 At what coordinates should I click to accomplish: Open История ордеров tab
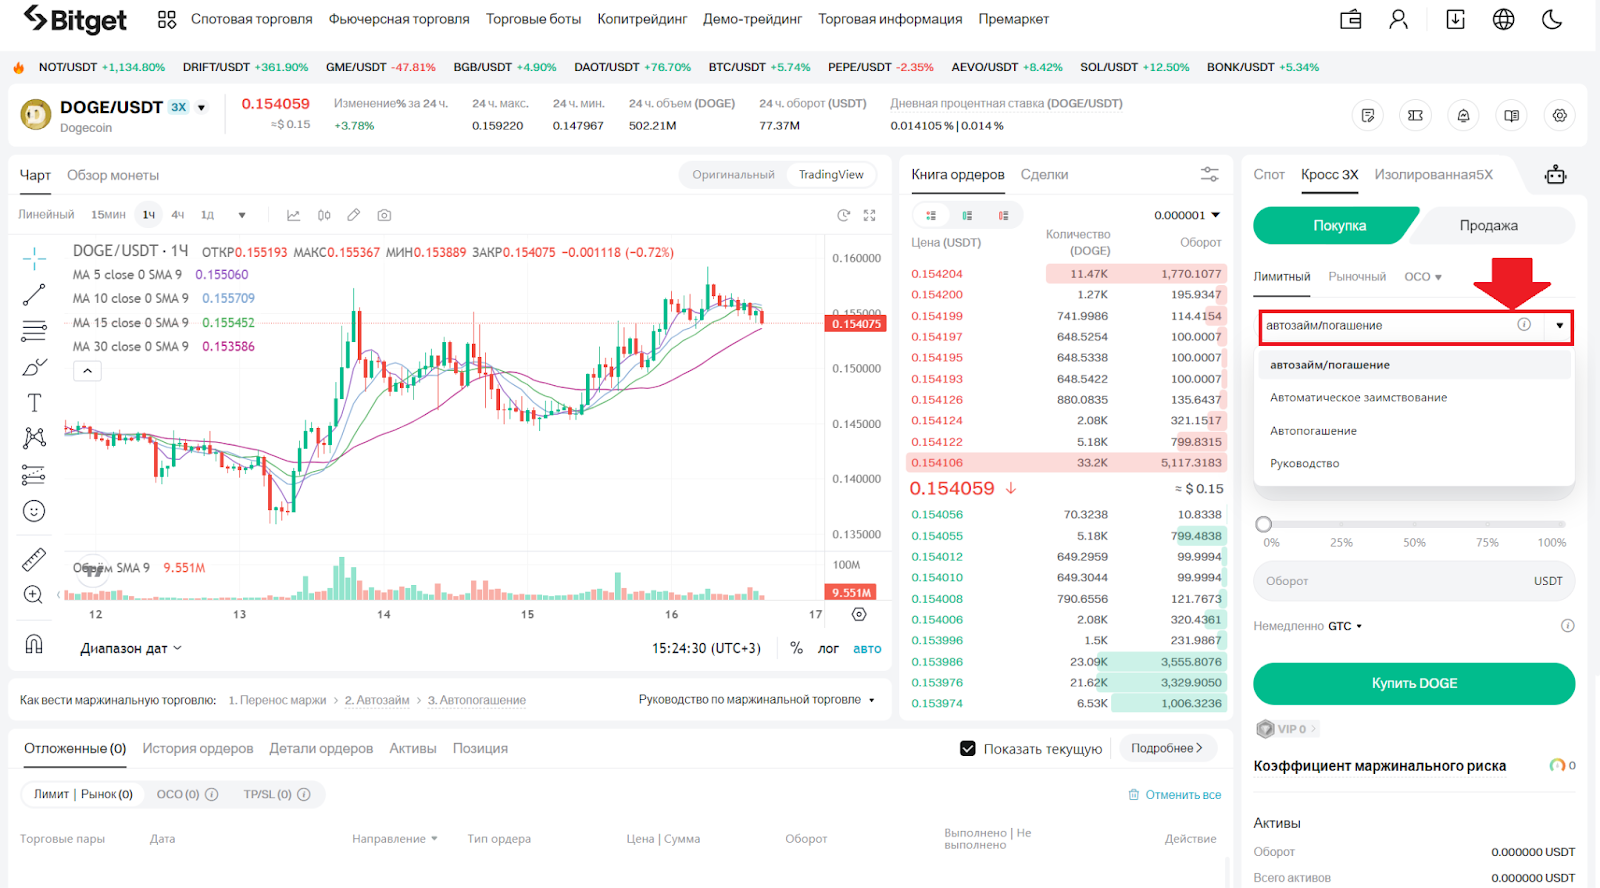click(x=197, y=748)
